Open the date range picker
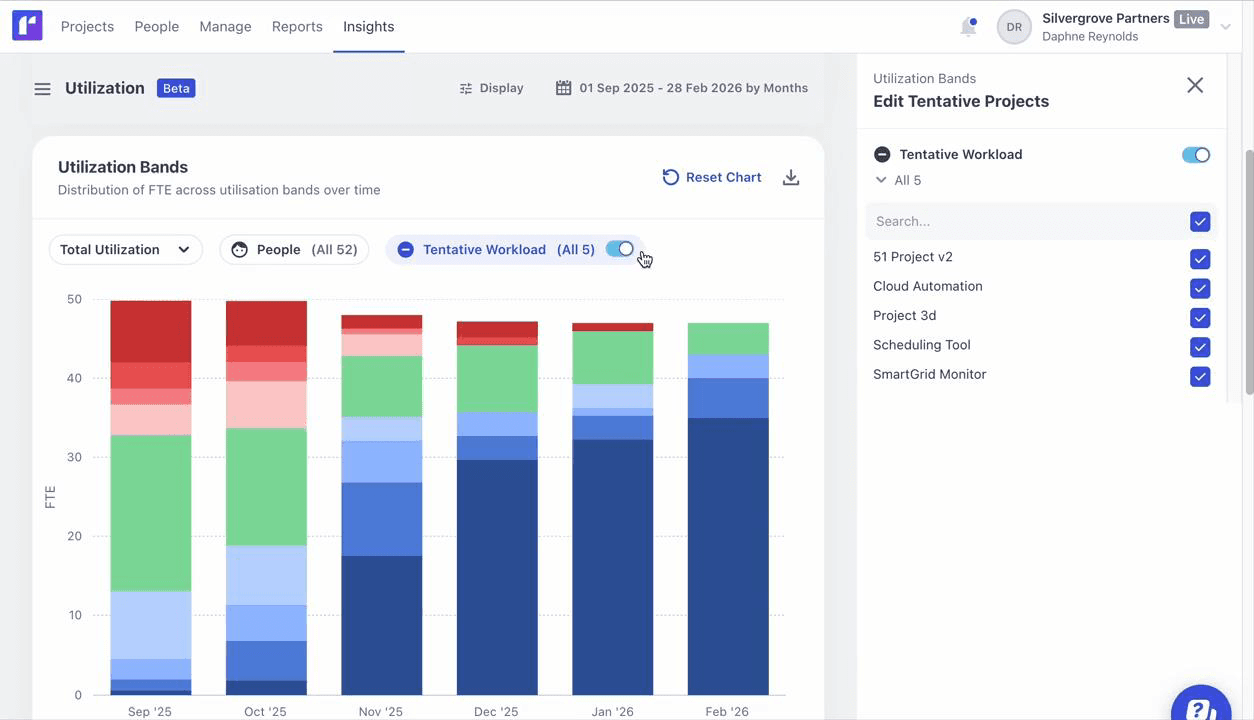1254x720 pixels. click(x=682, y=88)
